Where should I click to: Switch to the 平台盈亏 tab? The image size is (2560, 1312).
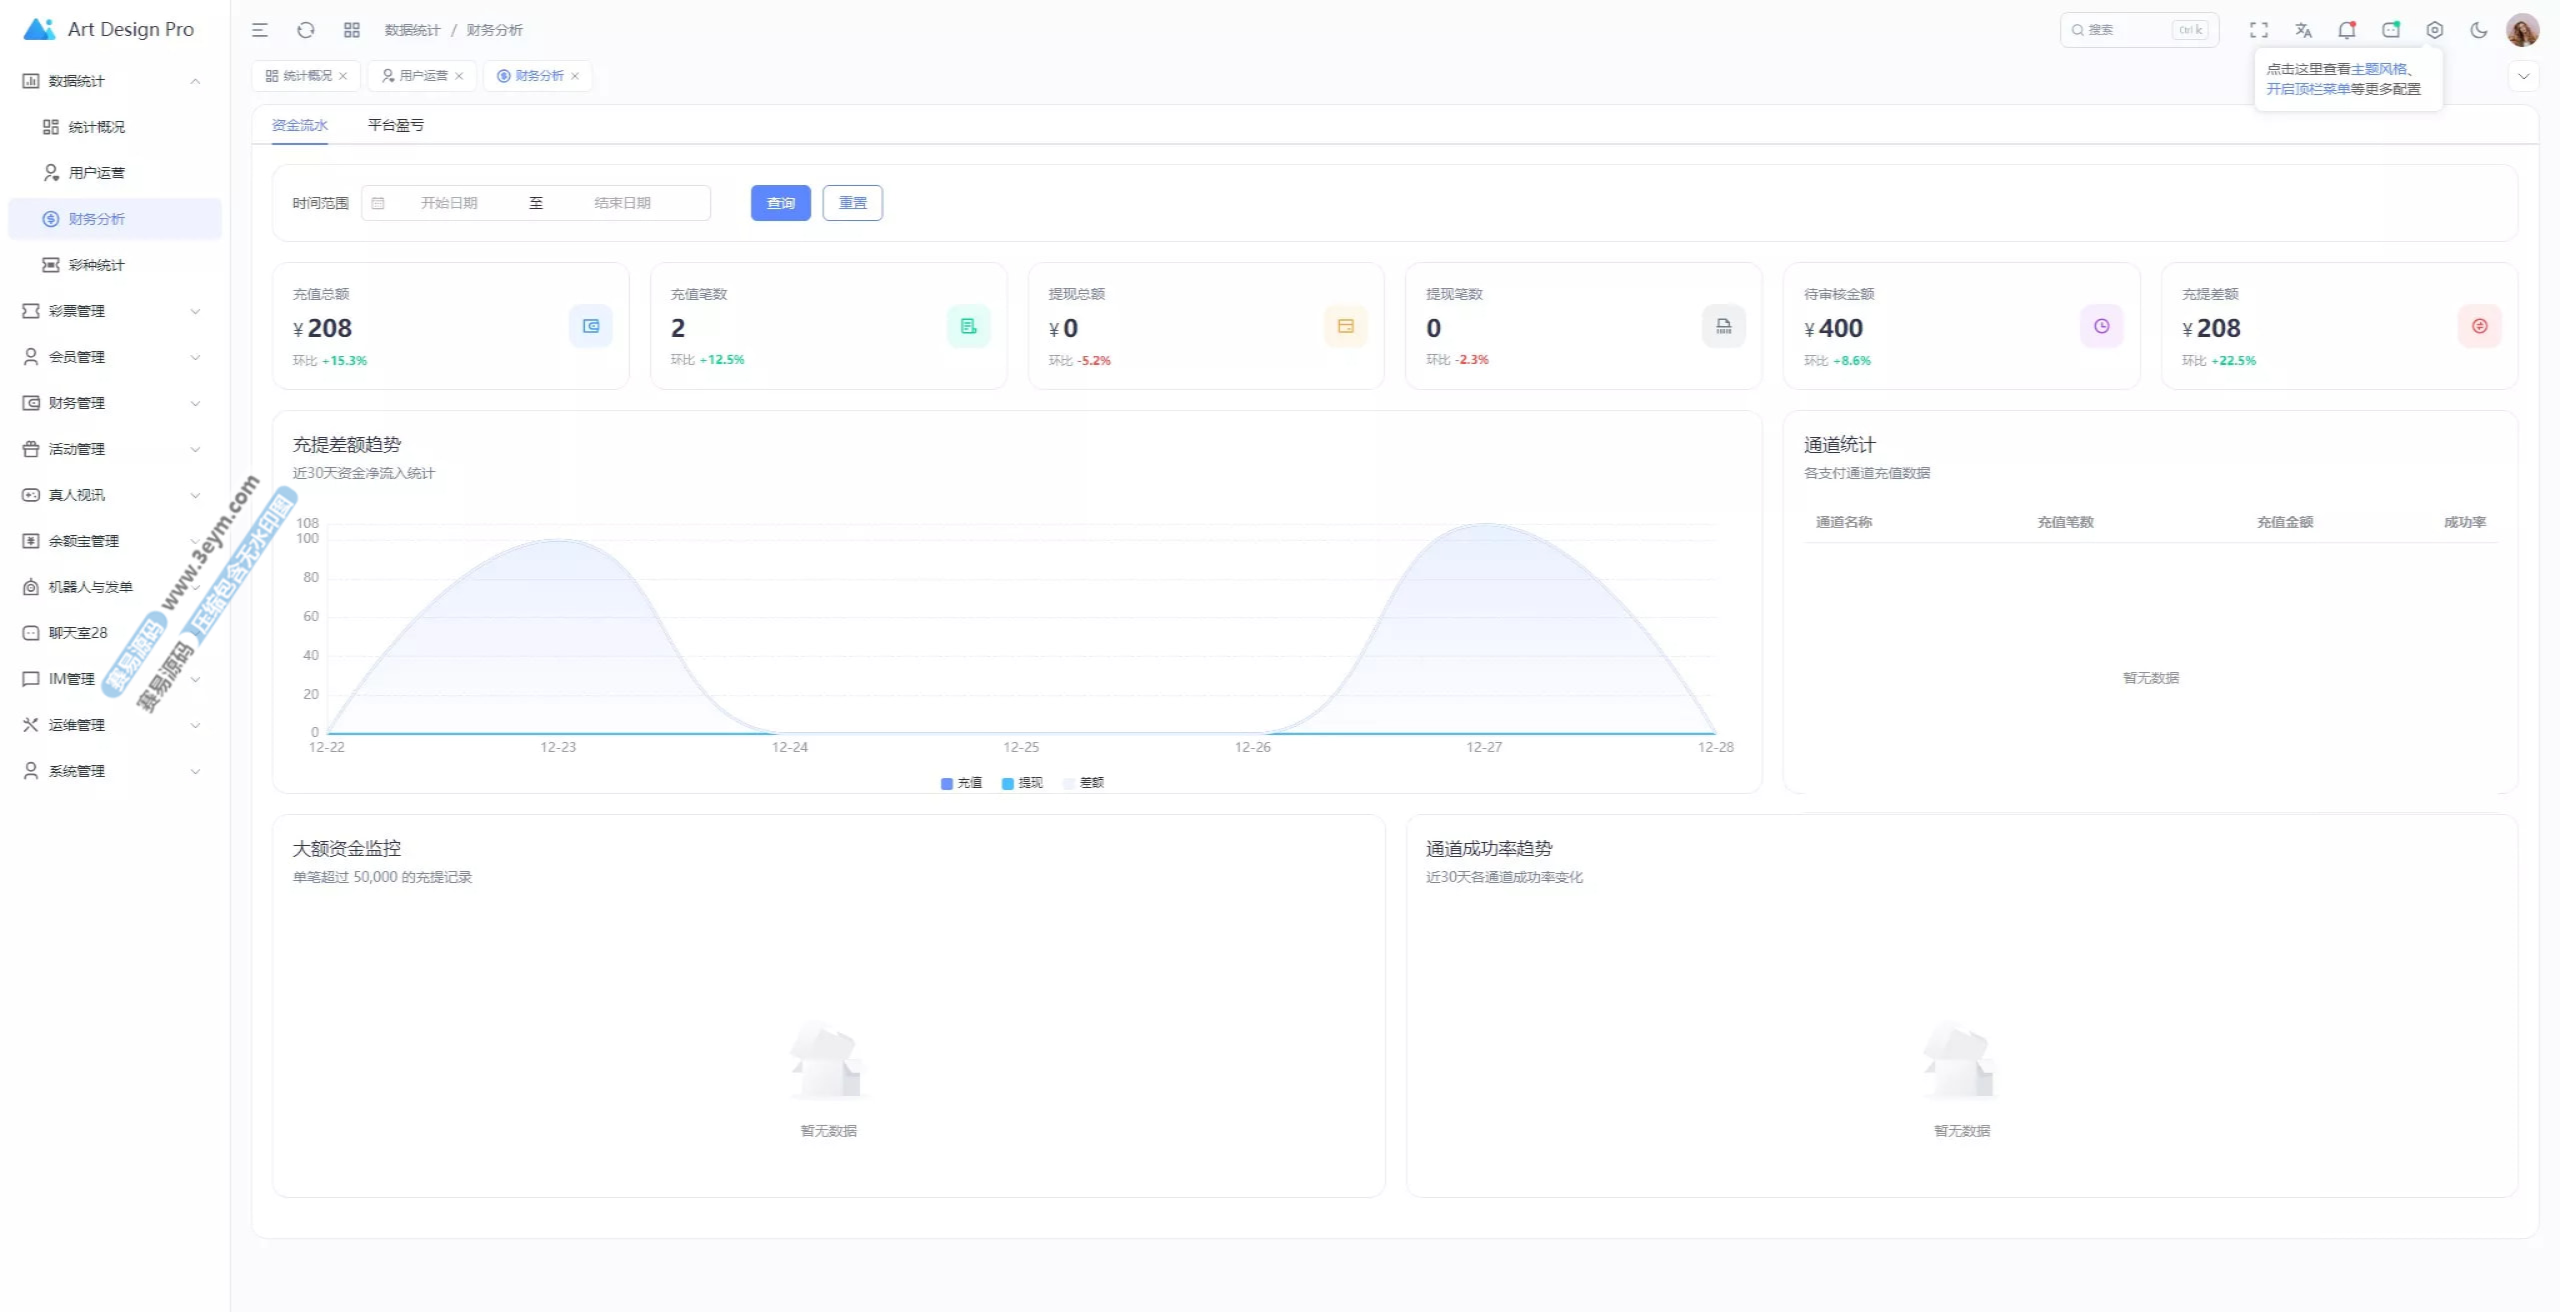click(395, 125)
